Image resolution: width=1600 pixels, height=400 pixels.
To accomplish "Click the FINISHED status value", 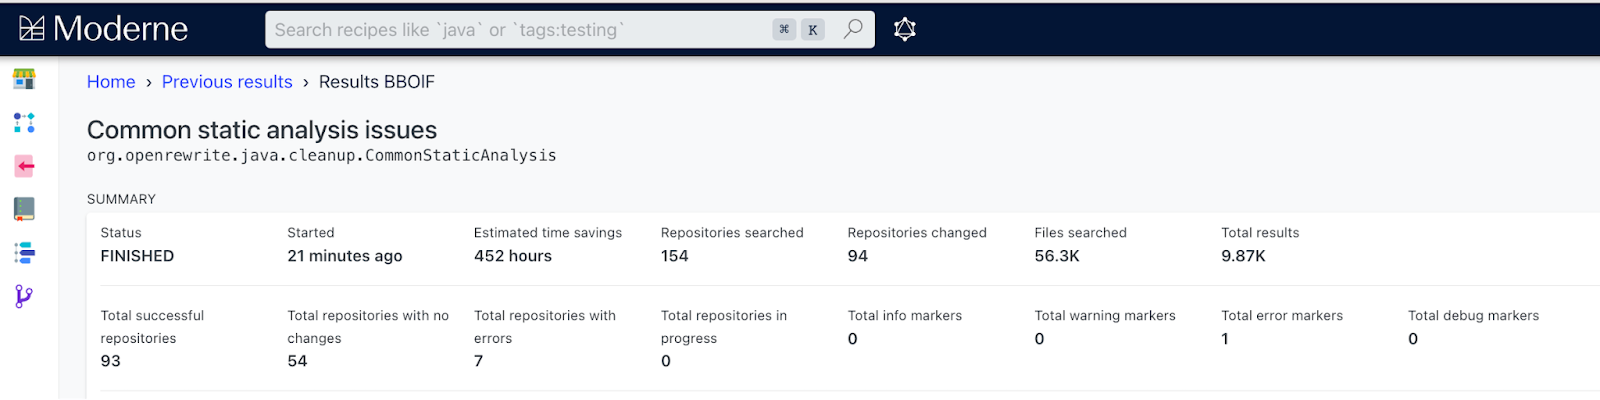I will [137, 256].
